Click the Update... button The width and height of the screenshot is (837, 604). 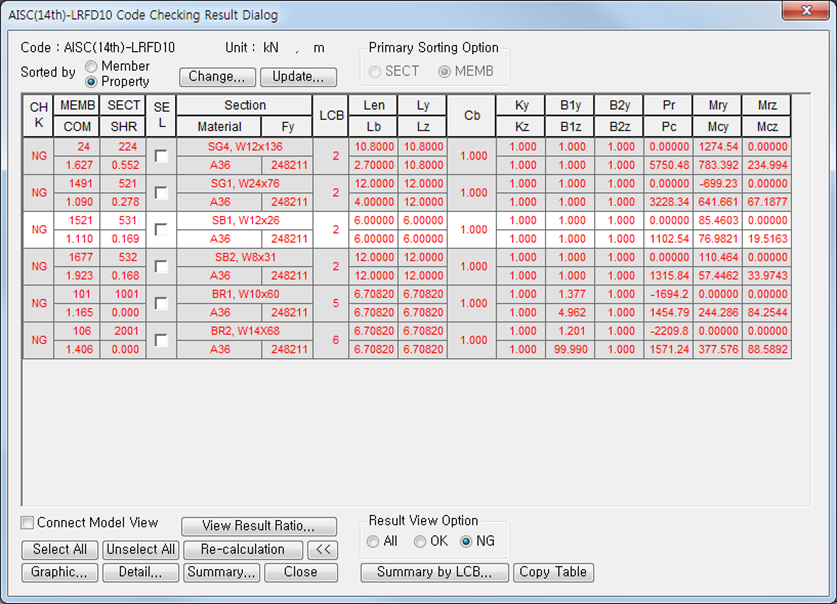(x=298, y=77)
